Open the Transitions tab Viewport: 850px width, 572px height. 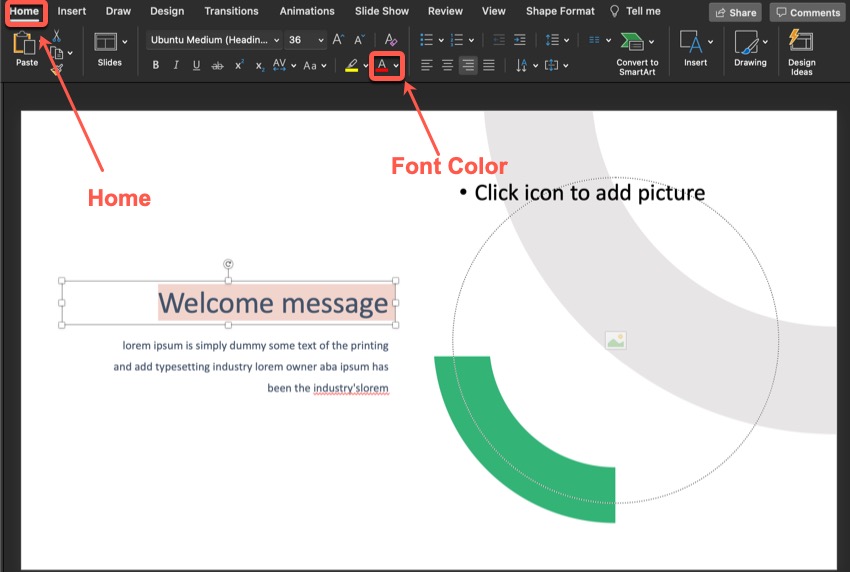[231, 11]
